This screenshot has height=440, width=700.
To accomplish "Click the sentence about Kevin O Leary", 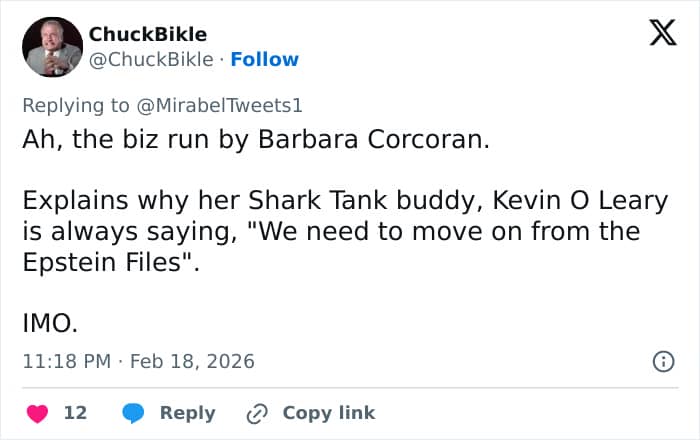I will pos(345,200).
